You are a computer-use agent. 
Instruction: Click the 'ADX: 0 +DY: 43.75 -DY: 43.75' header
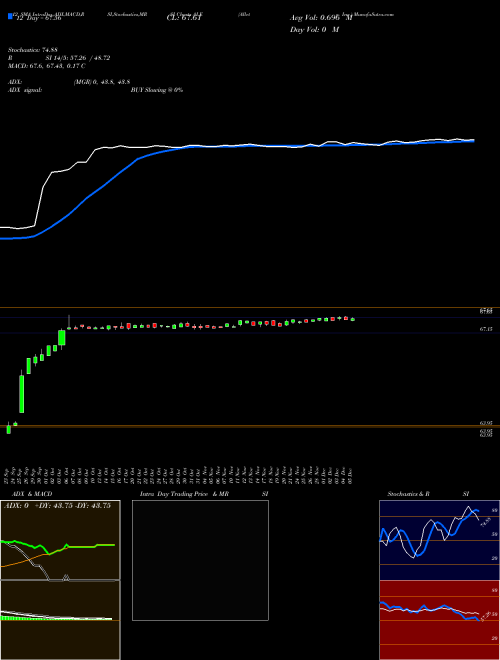57,506
